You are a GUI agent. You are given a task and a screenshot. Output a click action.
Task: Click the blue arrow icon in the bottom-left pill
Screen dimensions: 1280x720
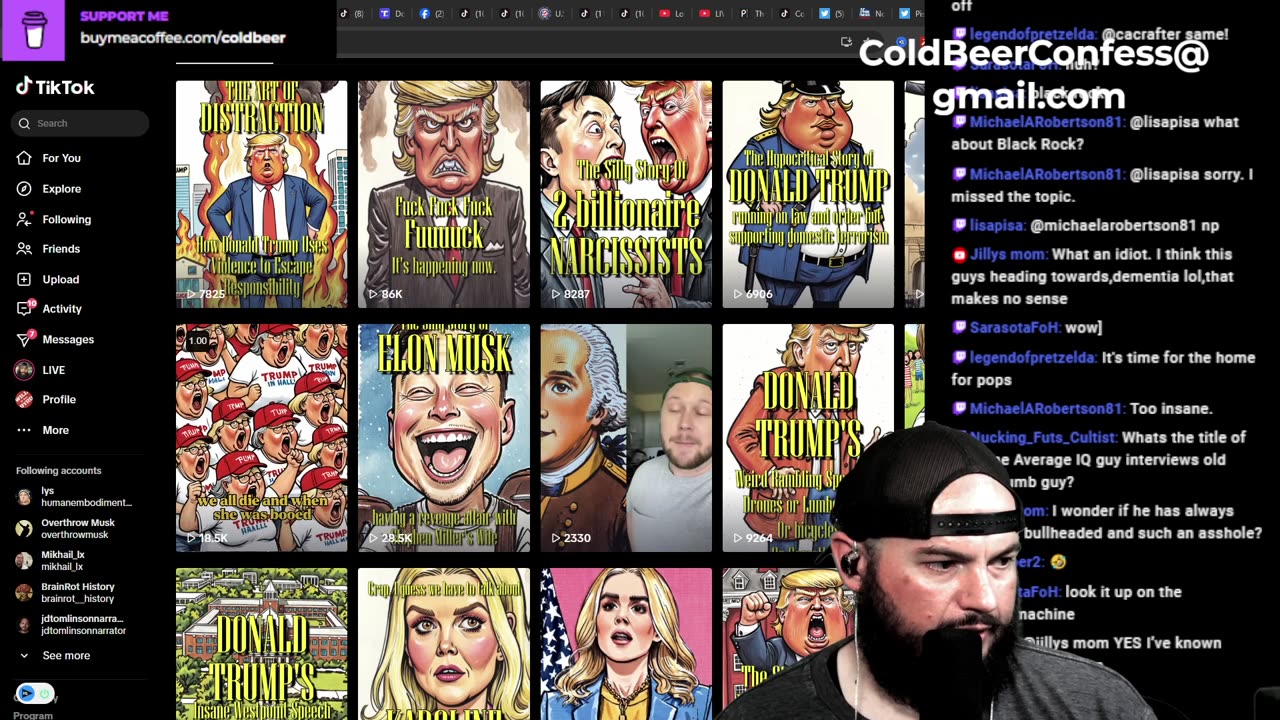(27, 693)
